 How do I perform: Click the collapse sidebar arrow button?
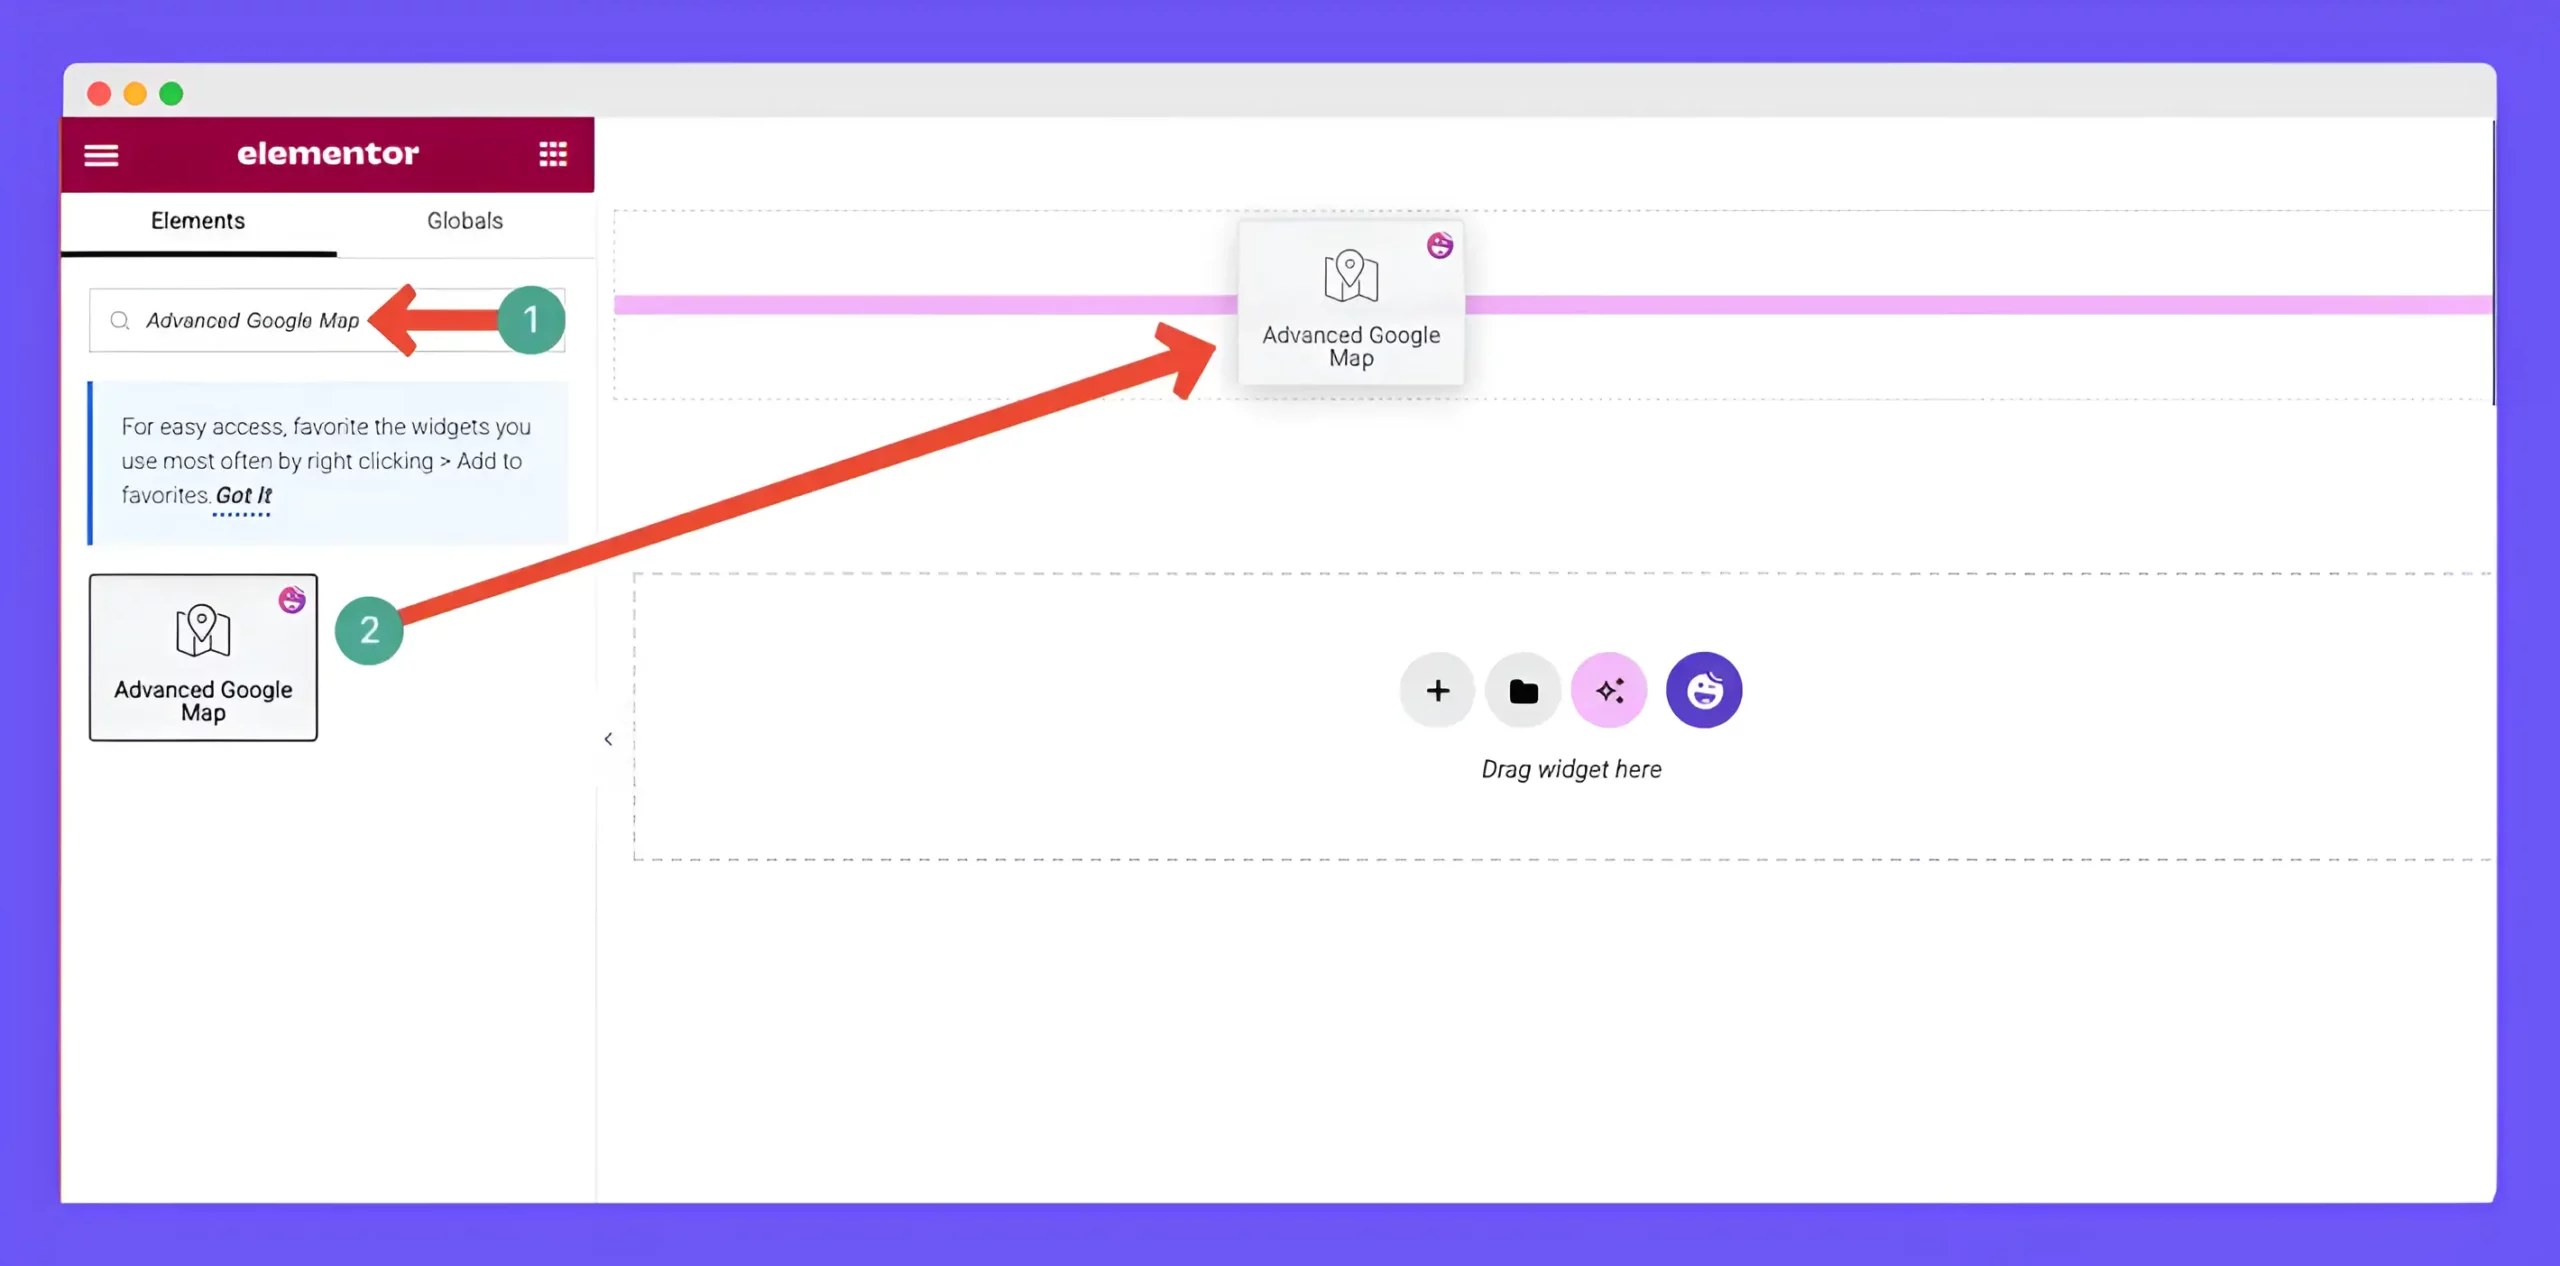pyautogui.click(x=606, y=738)
